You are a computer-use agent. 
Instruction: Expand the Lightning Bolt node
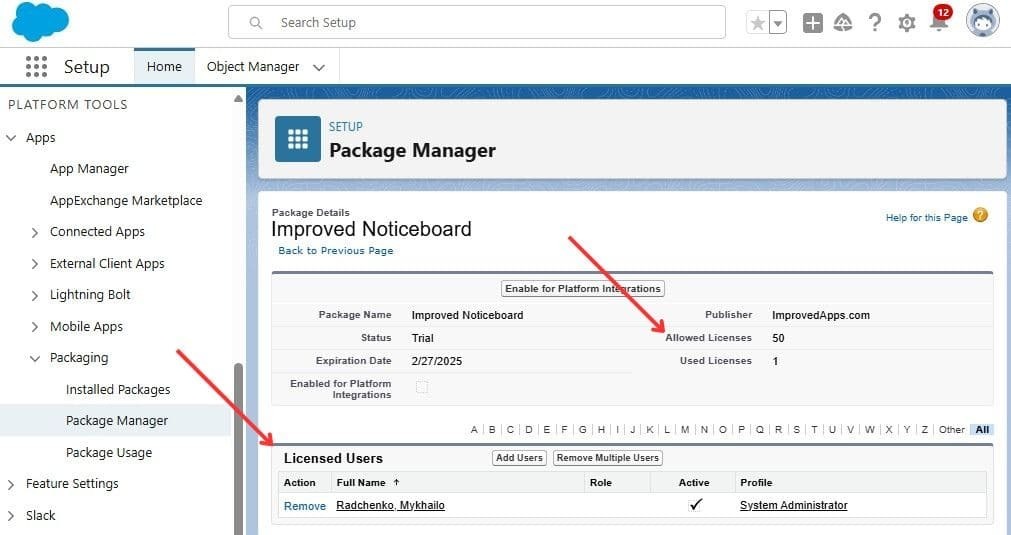35,295
